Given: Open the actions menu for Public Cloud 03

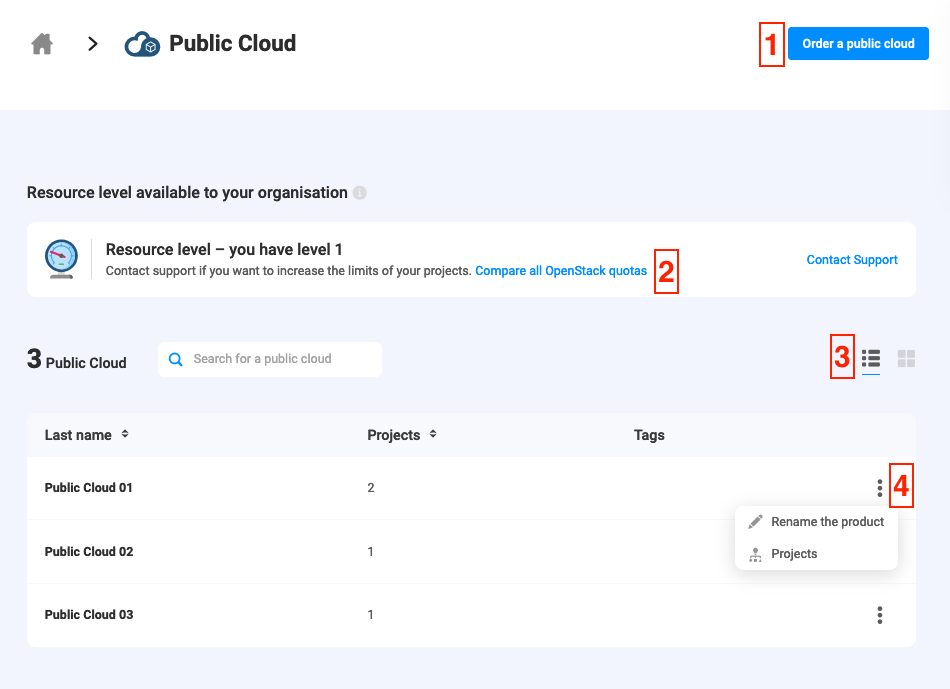Looking at the screenshot, I should (x=879, y=615).
